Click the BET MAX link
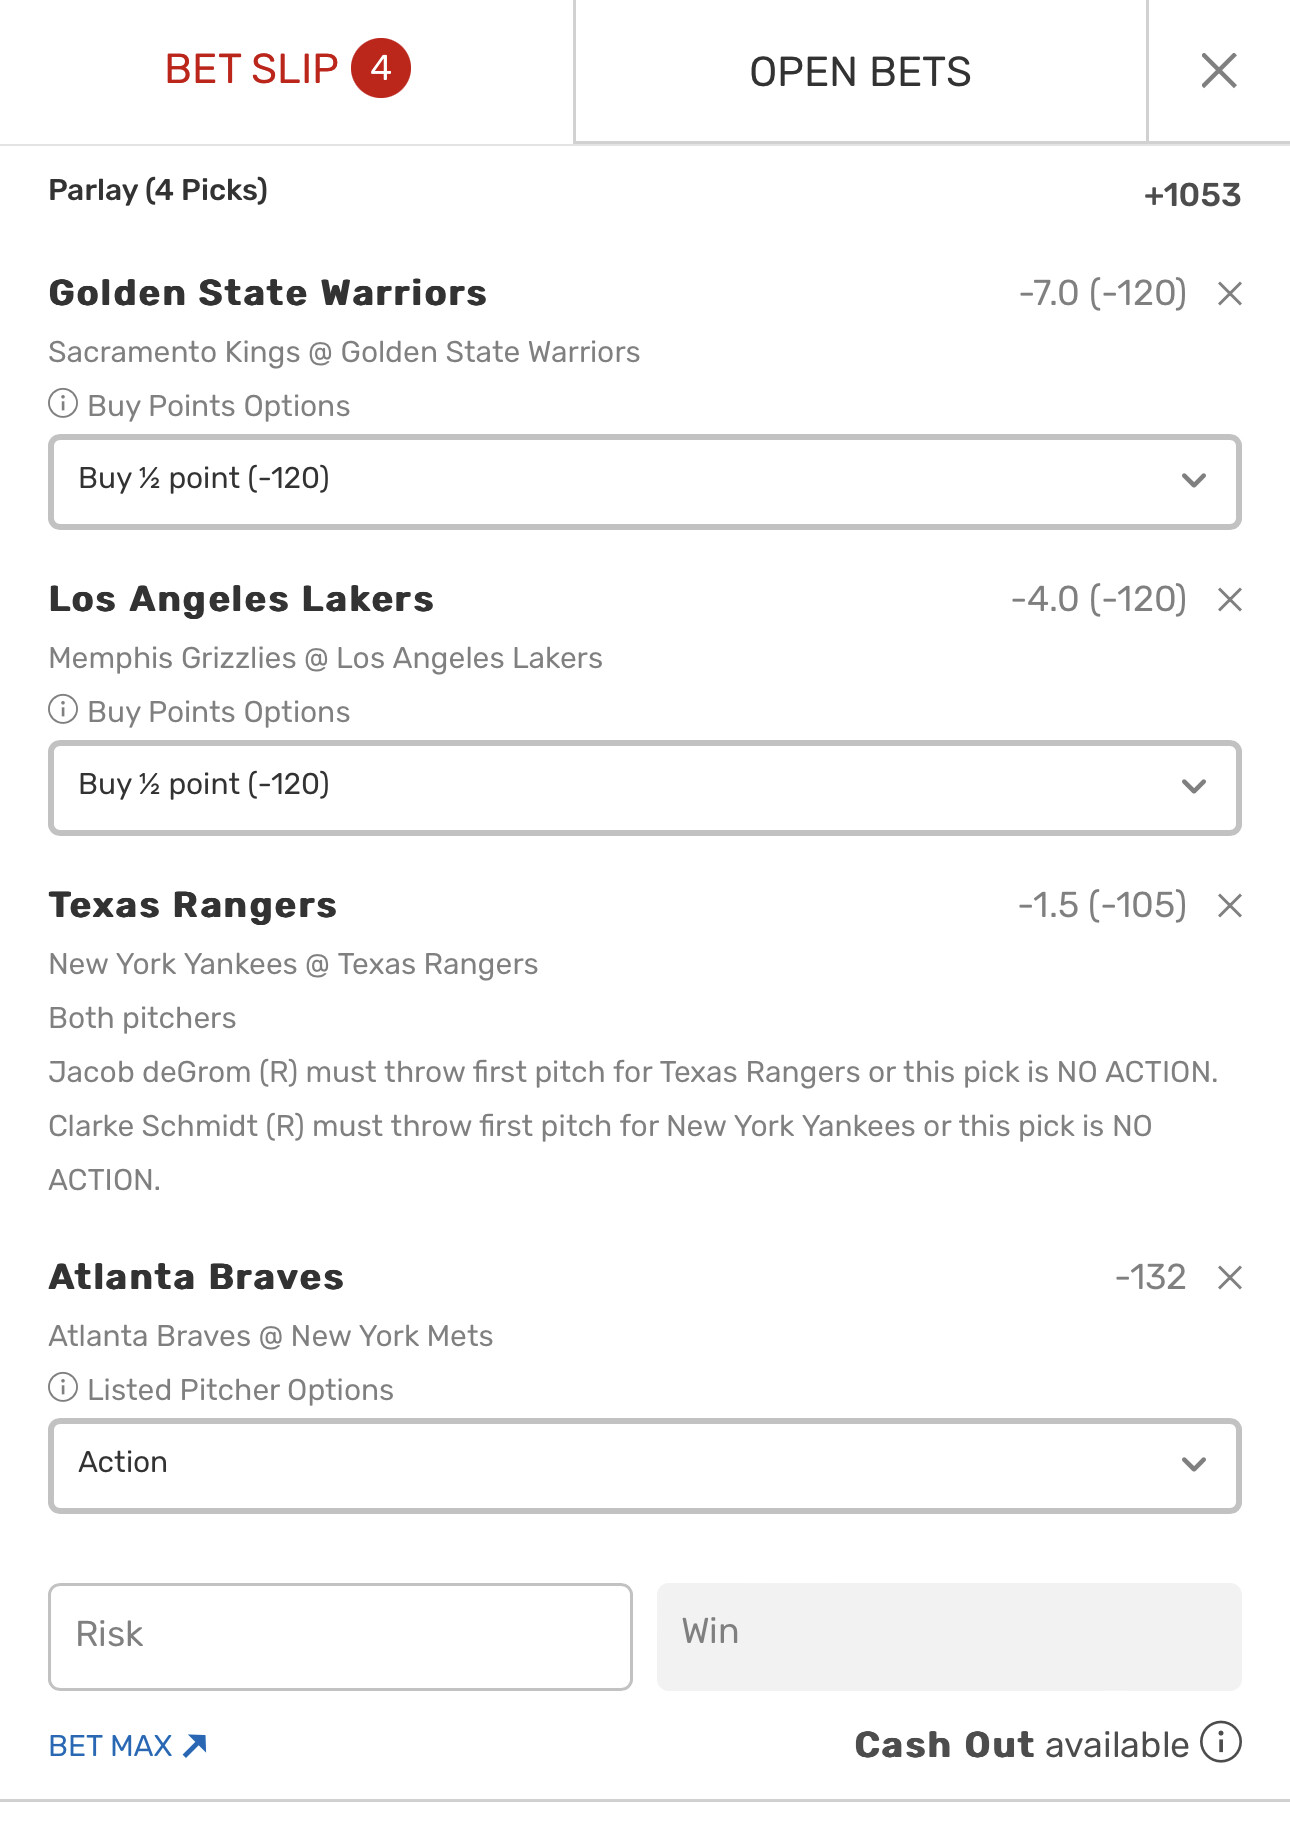Viewport: 1290px width, 1847px height. [127, 1746]
